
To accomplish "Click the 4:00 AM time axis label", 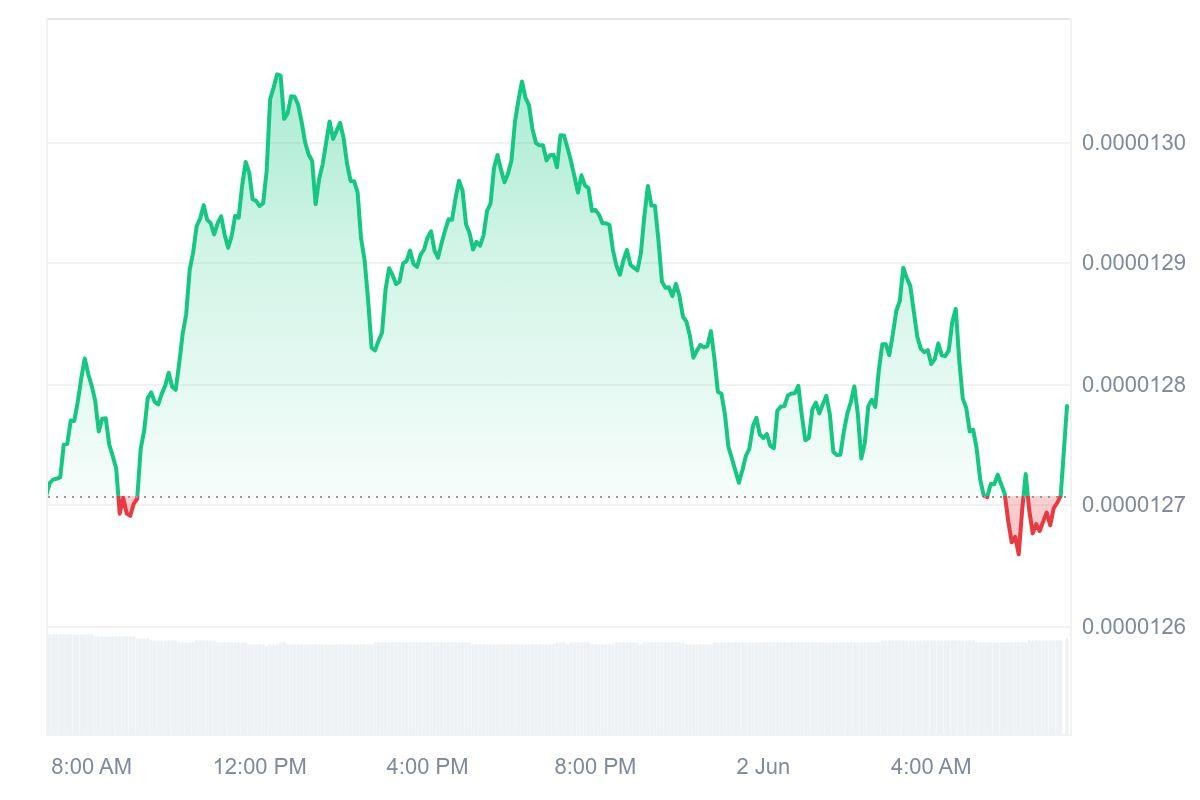I will (x=930, y=767).
